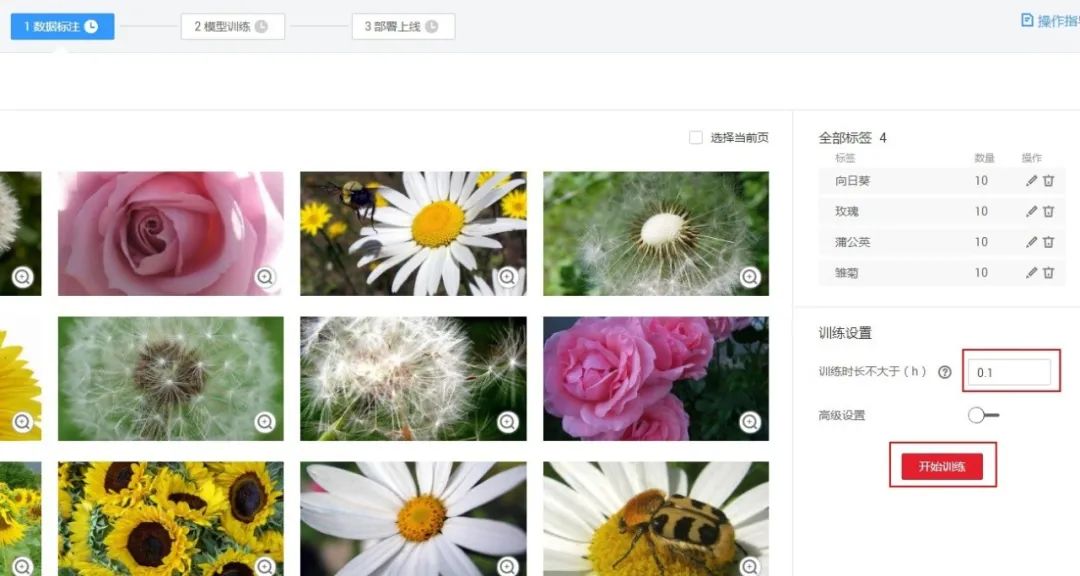Edit the 雏菊 label with pencil icon

pos(1031,273)
